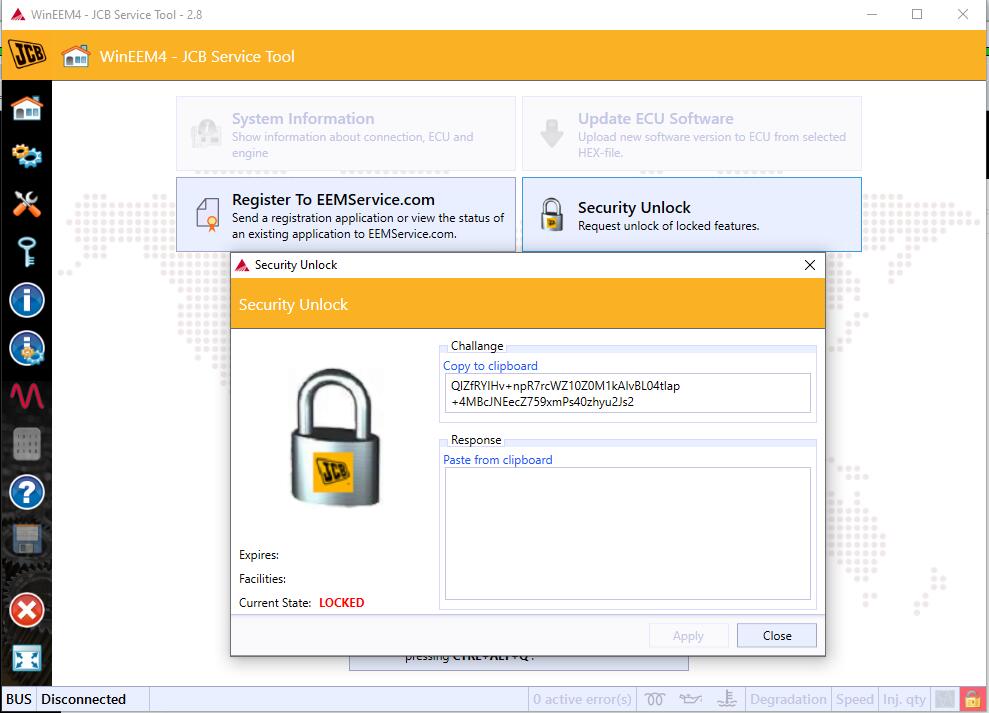The height and width of the screenshot is (713, 989).
Task: Click Copy to clipboard link
Action: (x=490, y=366)
